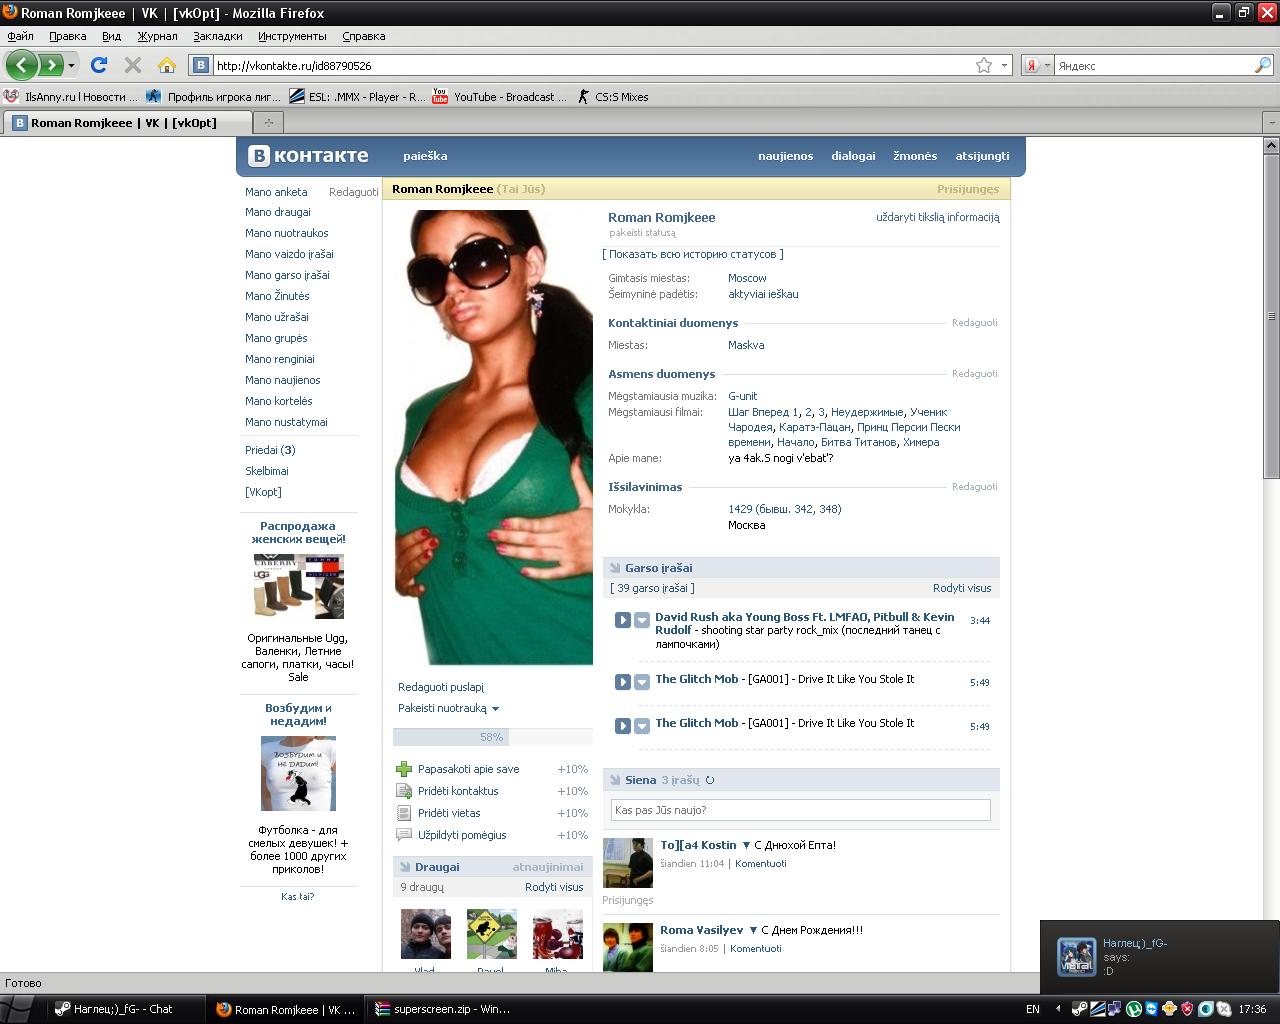The image size is (1280, 1024).
Task: Expand the address bar URL history dropdown
Action: (x=1005, y=65)
